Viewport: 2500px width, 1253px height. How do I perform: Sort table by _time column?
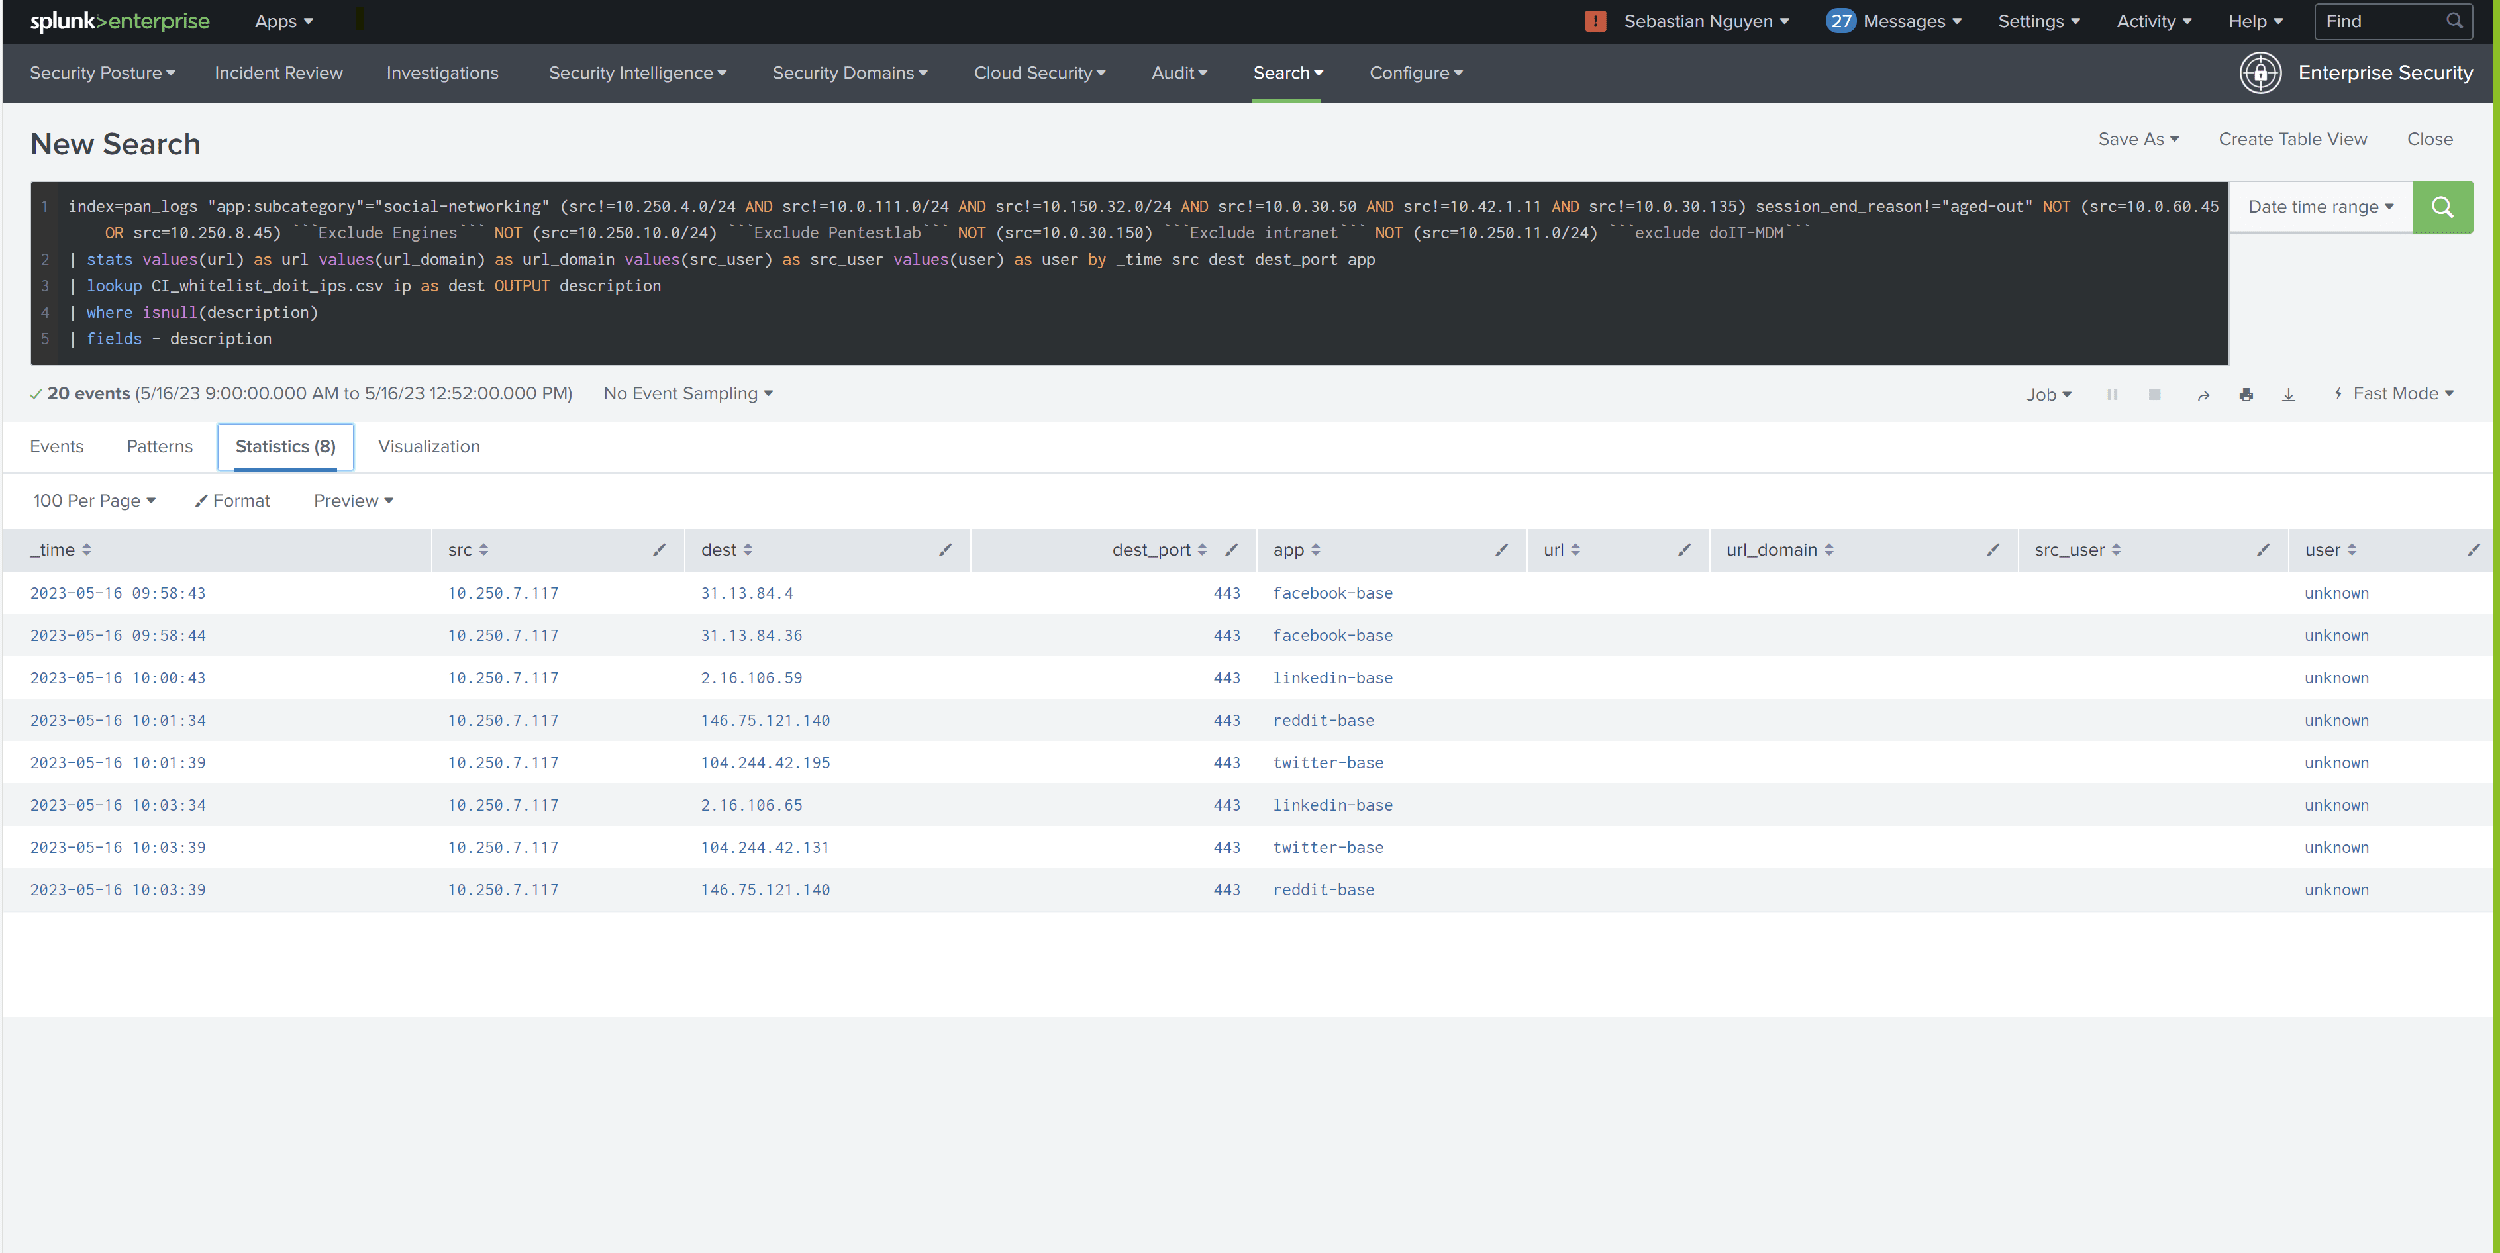(61, 550)
